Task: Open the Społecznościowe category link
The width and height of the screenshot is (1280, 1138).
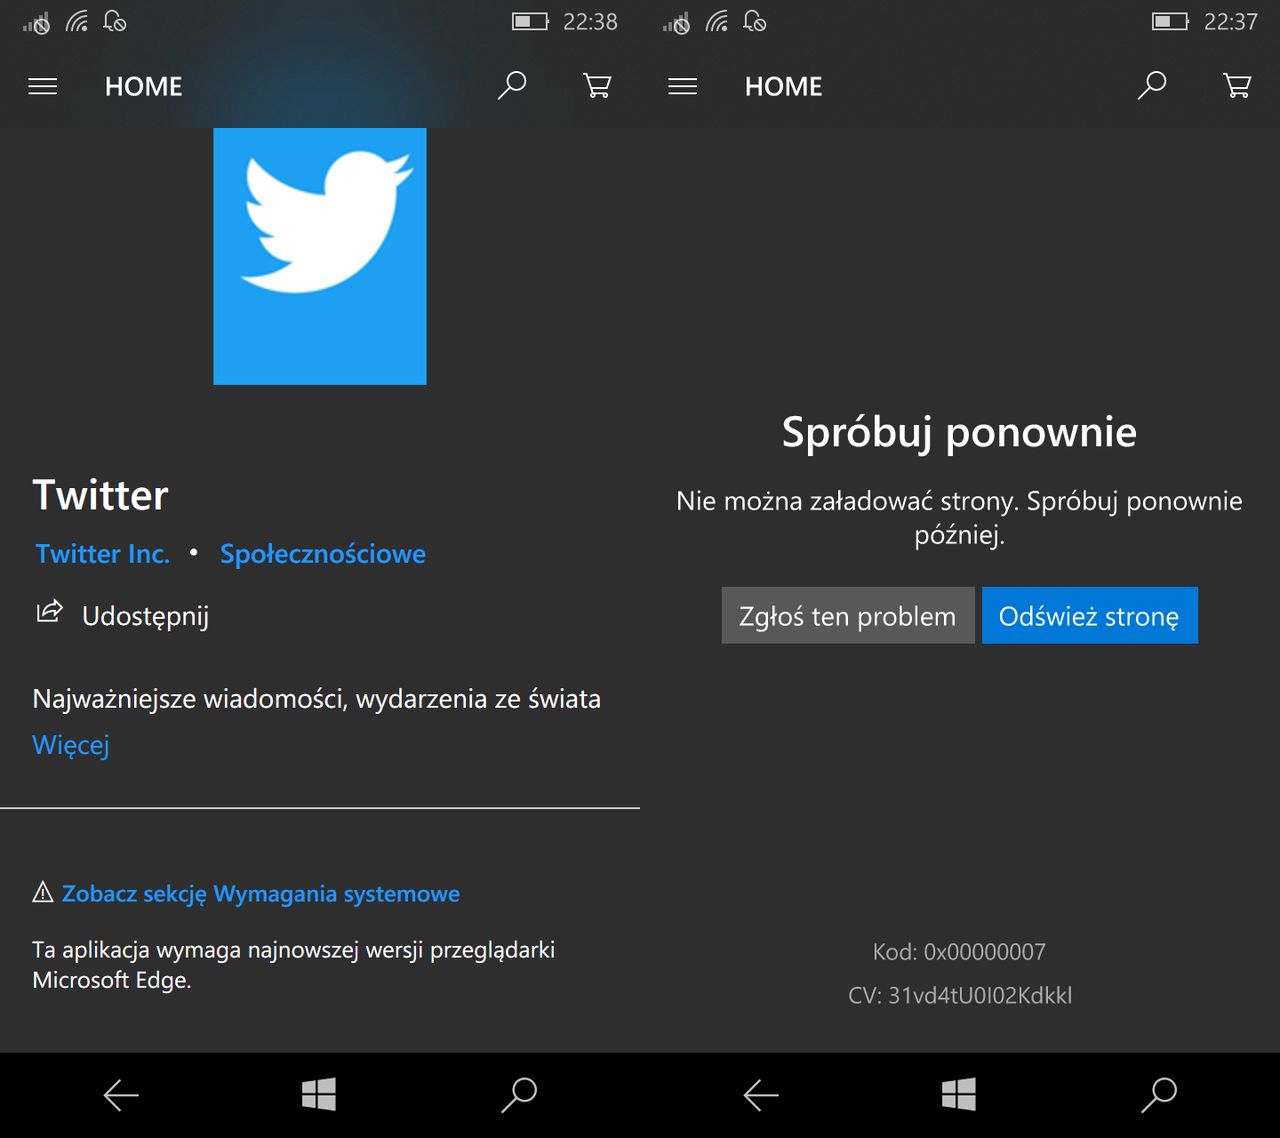Action: coord(323,554)
